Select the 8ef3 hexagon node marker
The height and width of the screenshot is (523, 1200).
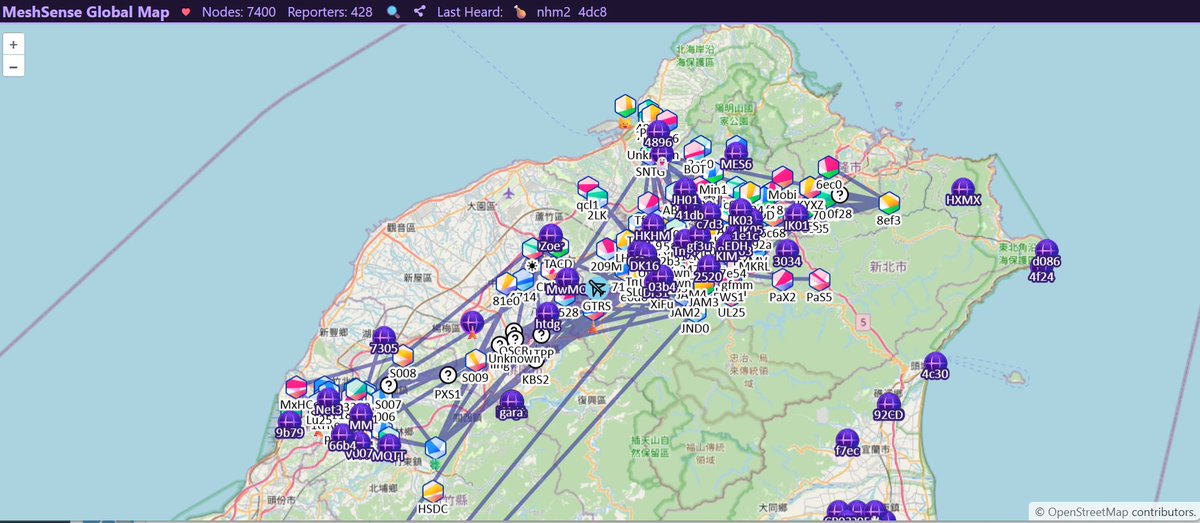click(x=889, y=204)
